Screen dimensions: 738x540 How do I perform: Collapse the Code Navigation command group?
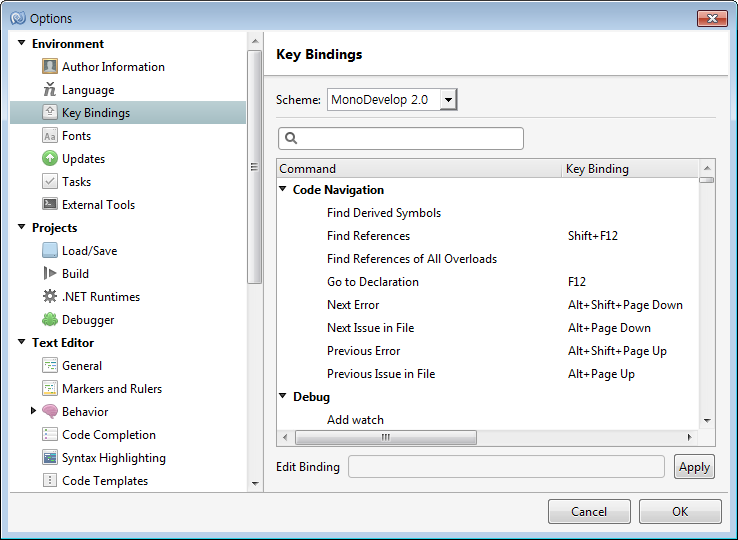click(283, 190)
